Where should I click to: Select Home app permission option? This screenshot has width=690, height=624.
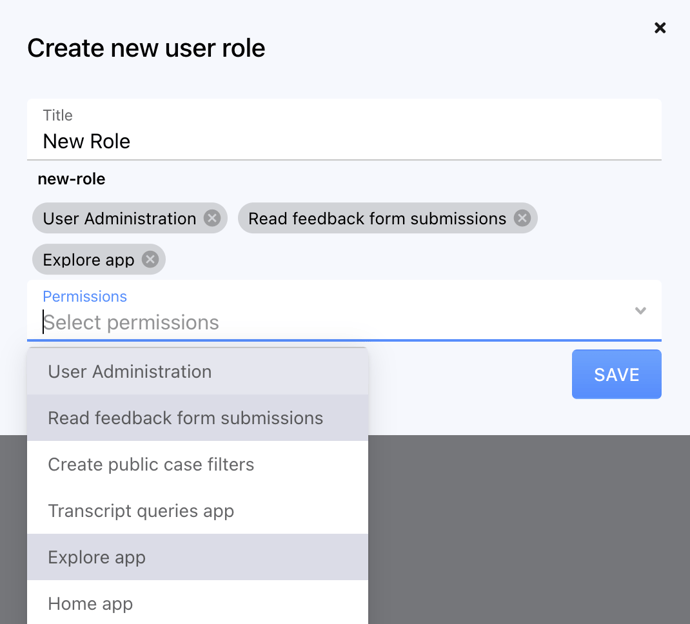(x=198, y=603)
